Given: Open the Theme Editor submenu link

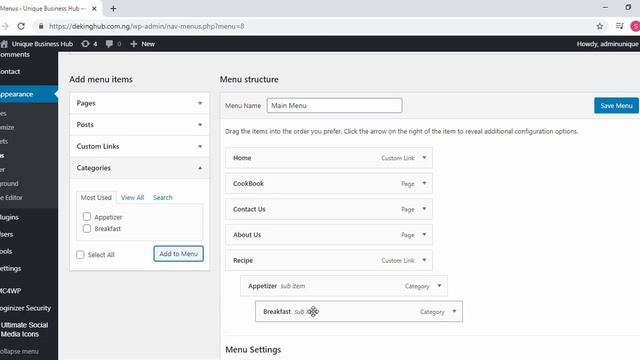Looking at the screenshot, I should click(11, 198).
